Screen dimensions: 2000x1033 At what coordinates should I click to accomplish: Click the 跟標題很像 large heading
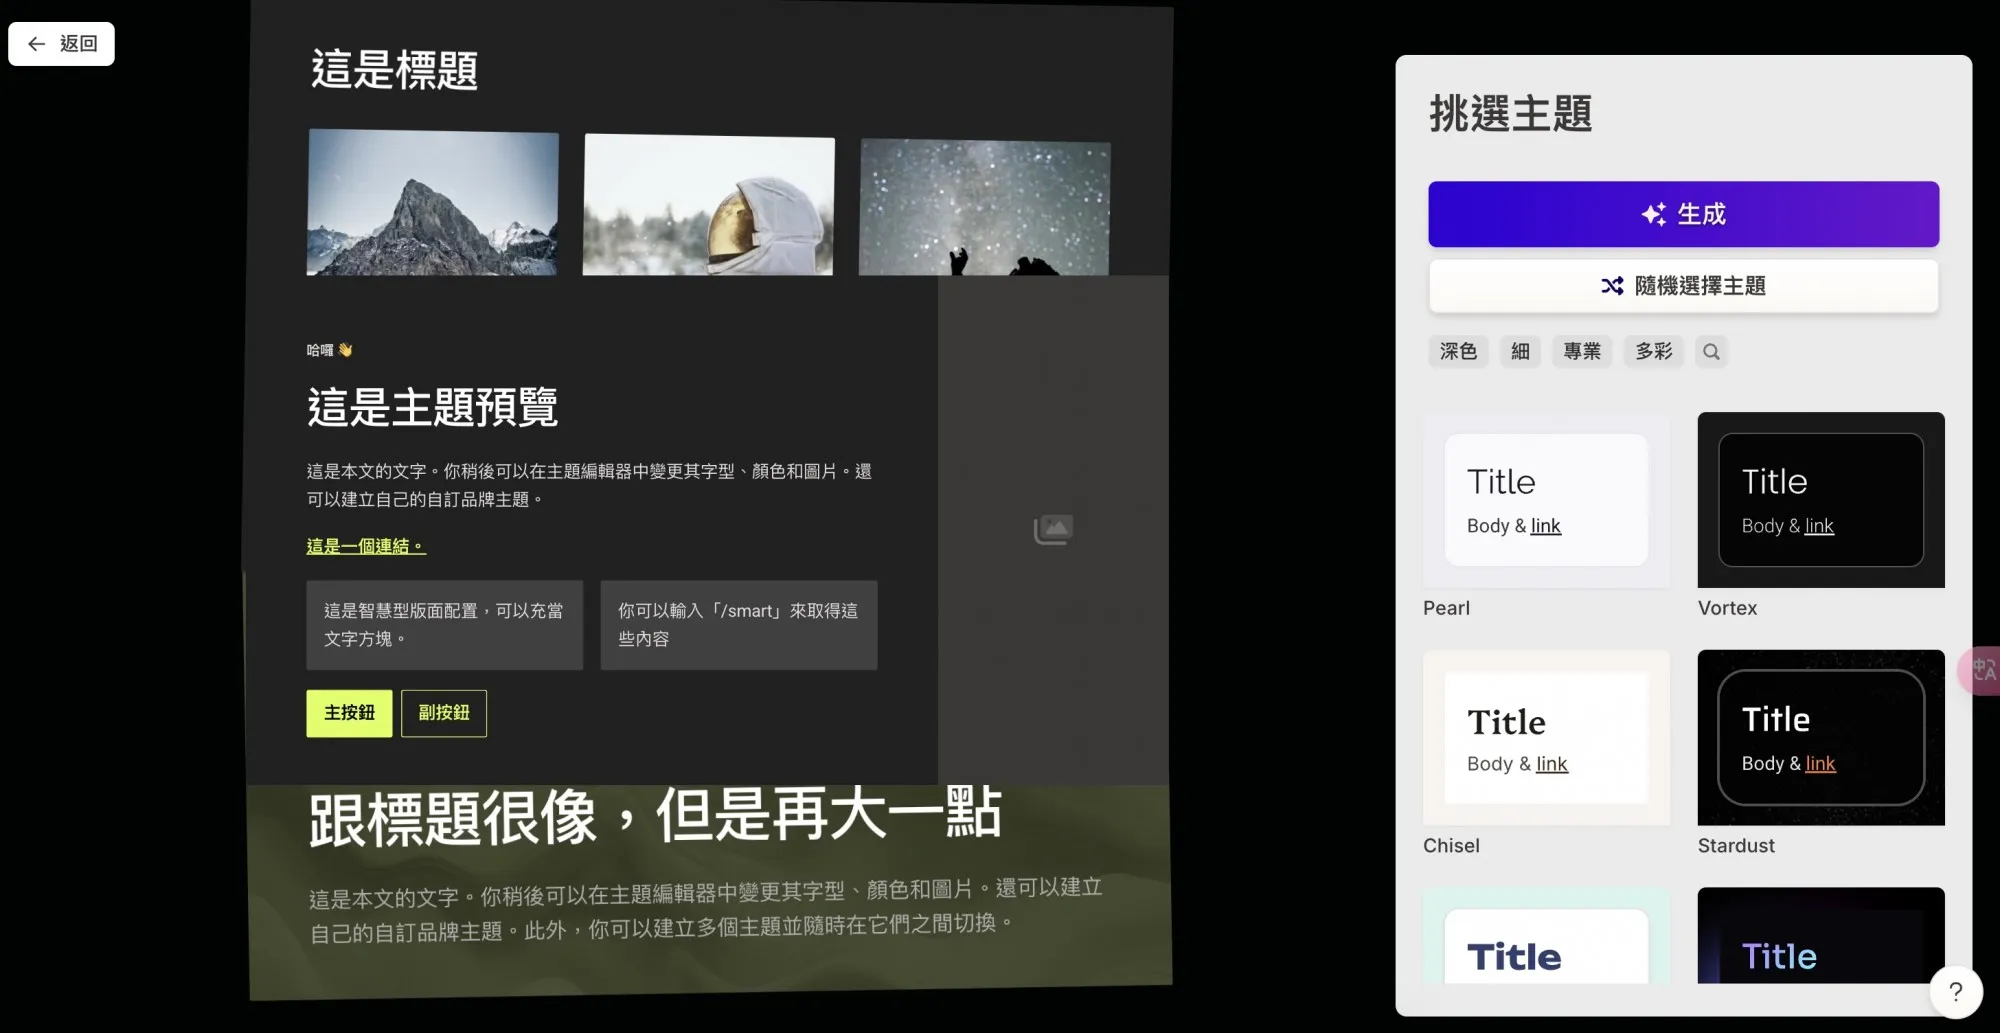(x=655, y=815)
